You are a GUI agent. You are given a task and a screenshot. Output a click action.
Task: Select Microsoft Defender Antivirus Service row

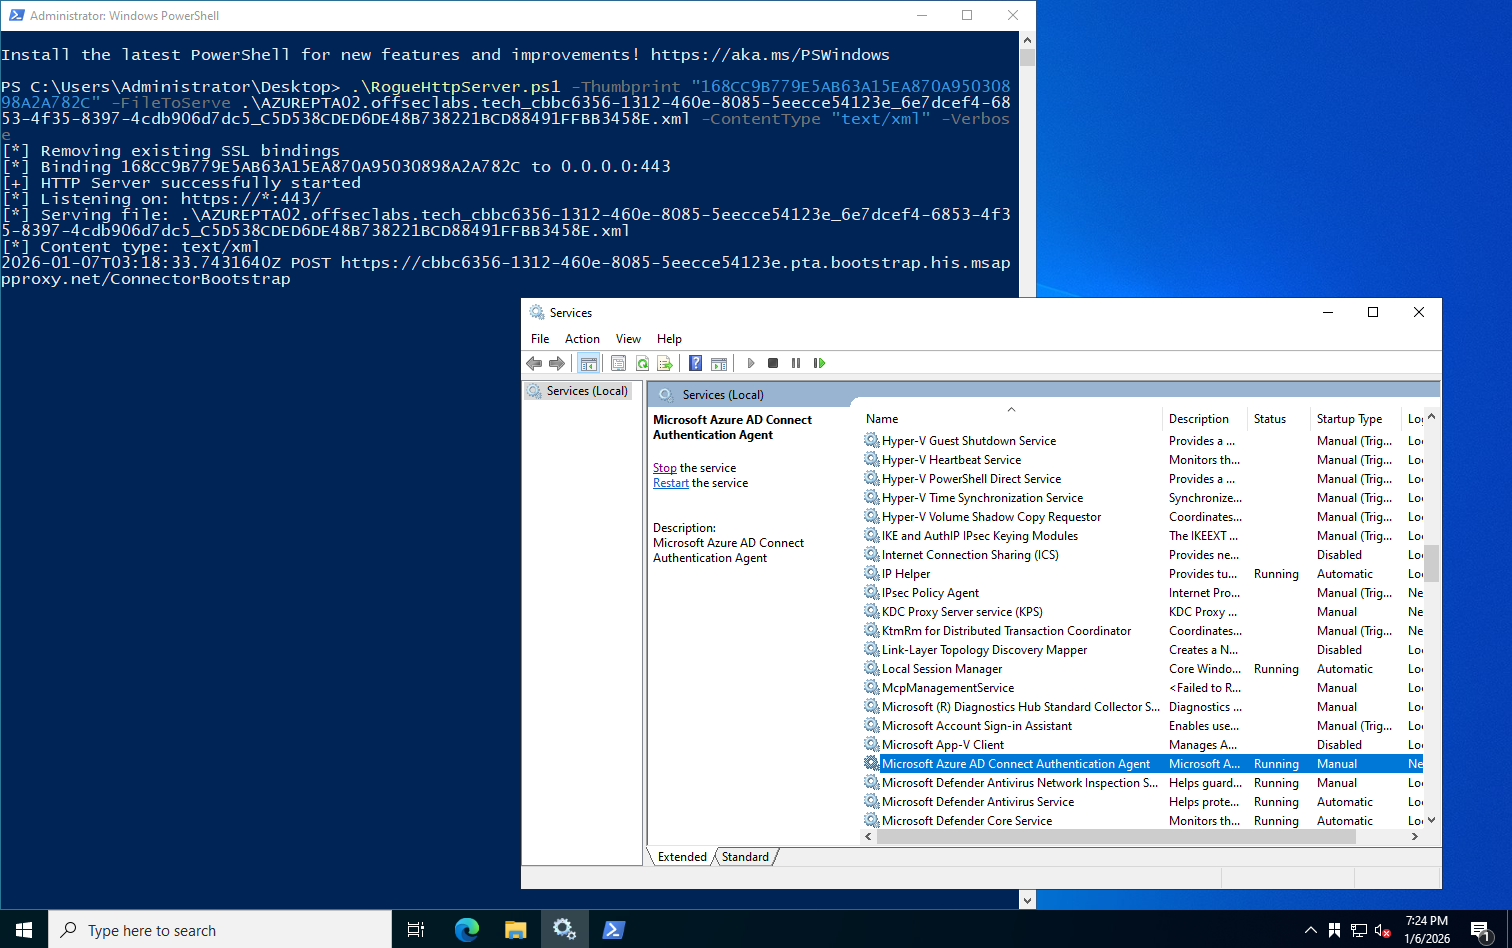click(x=977, y=802)
